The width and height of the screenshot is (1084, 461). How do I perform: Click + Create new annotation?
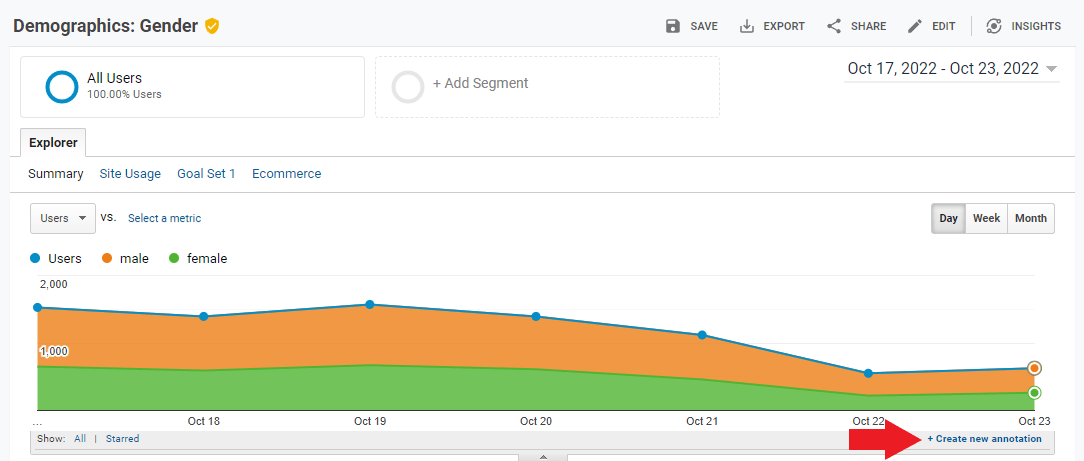click(984, 439)
